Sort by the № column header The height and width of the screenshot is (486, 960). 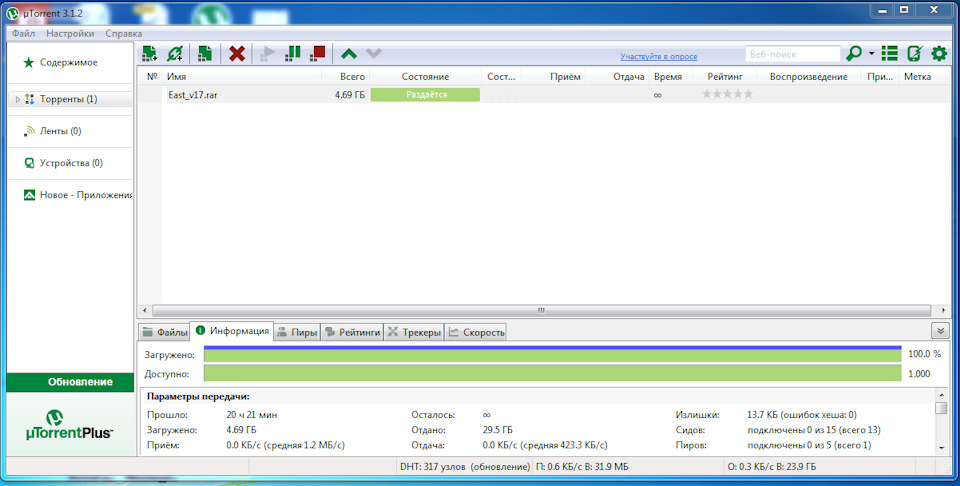[152, 77]
